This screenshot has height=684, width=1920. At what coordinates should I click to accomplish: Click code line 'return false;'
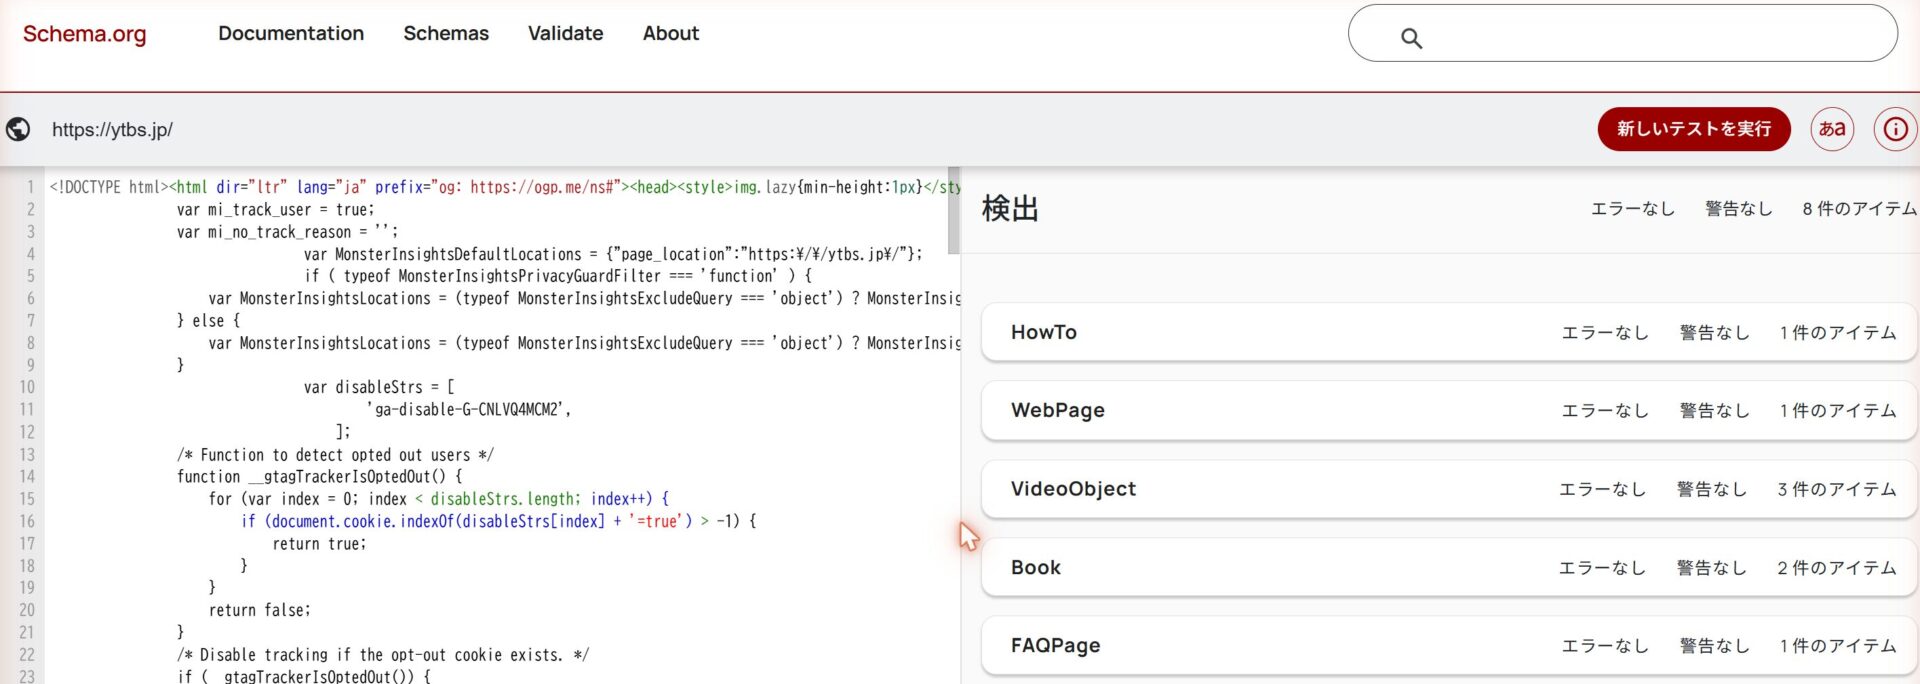(x=260, y=610)
